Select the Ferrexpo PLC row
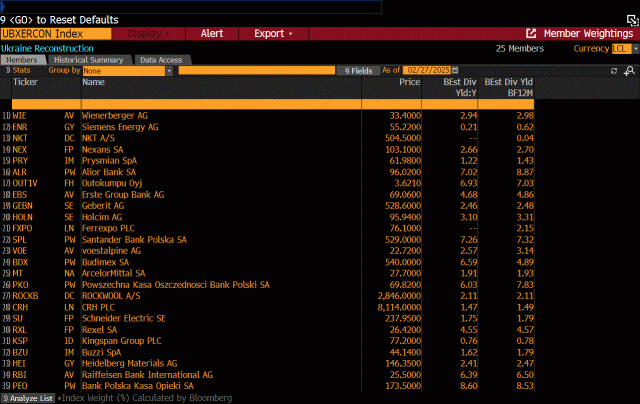Screen dimensions: 640x404 [x=267, y=229]
